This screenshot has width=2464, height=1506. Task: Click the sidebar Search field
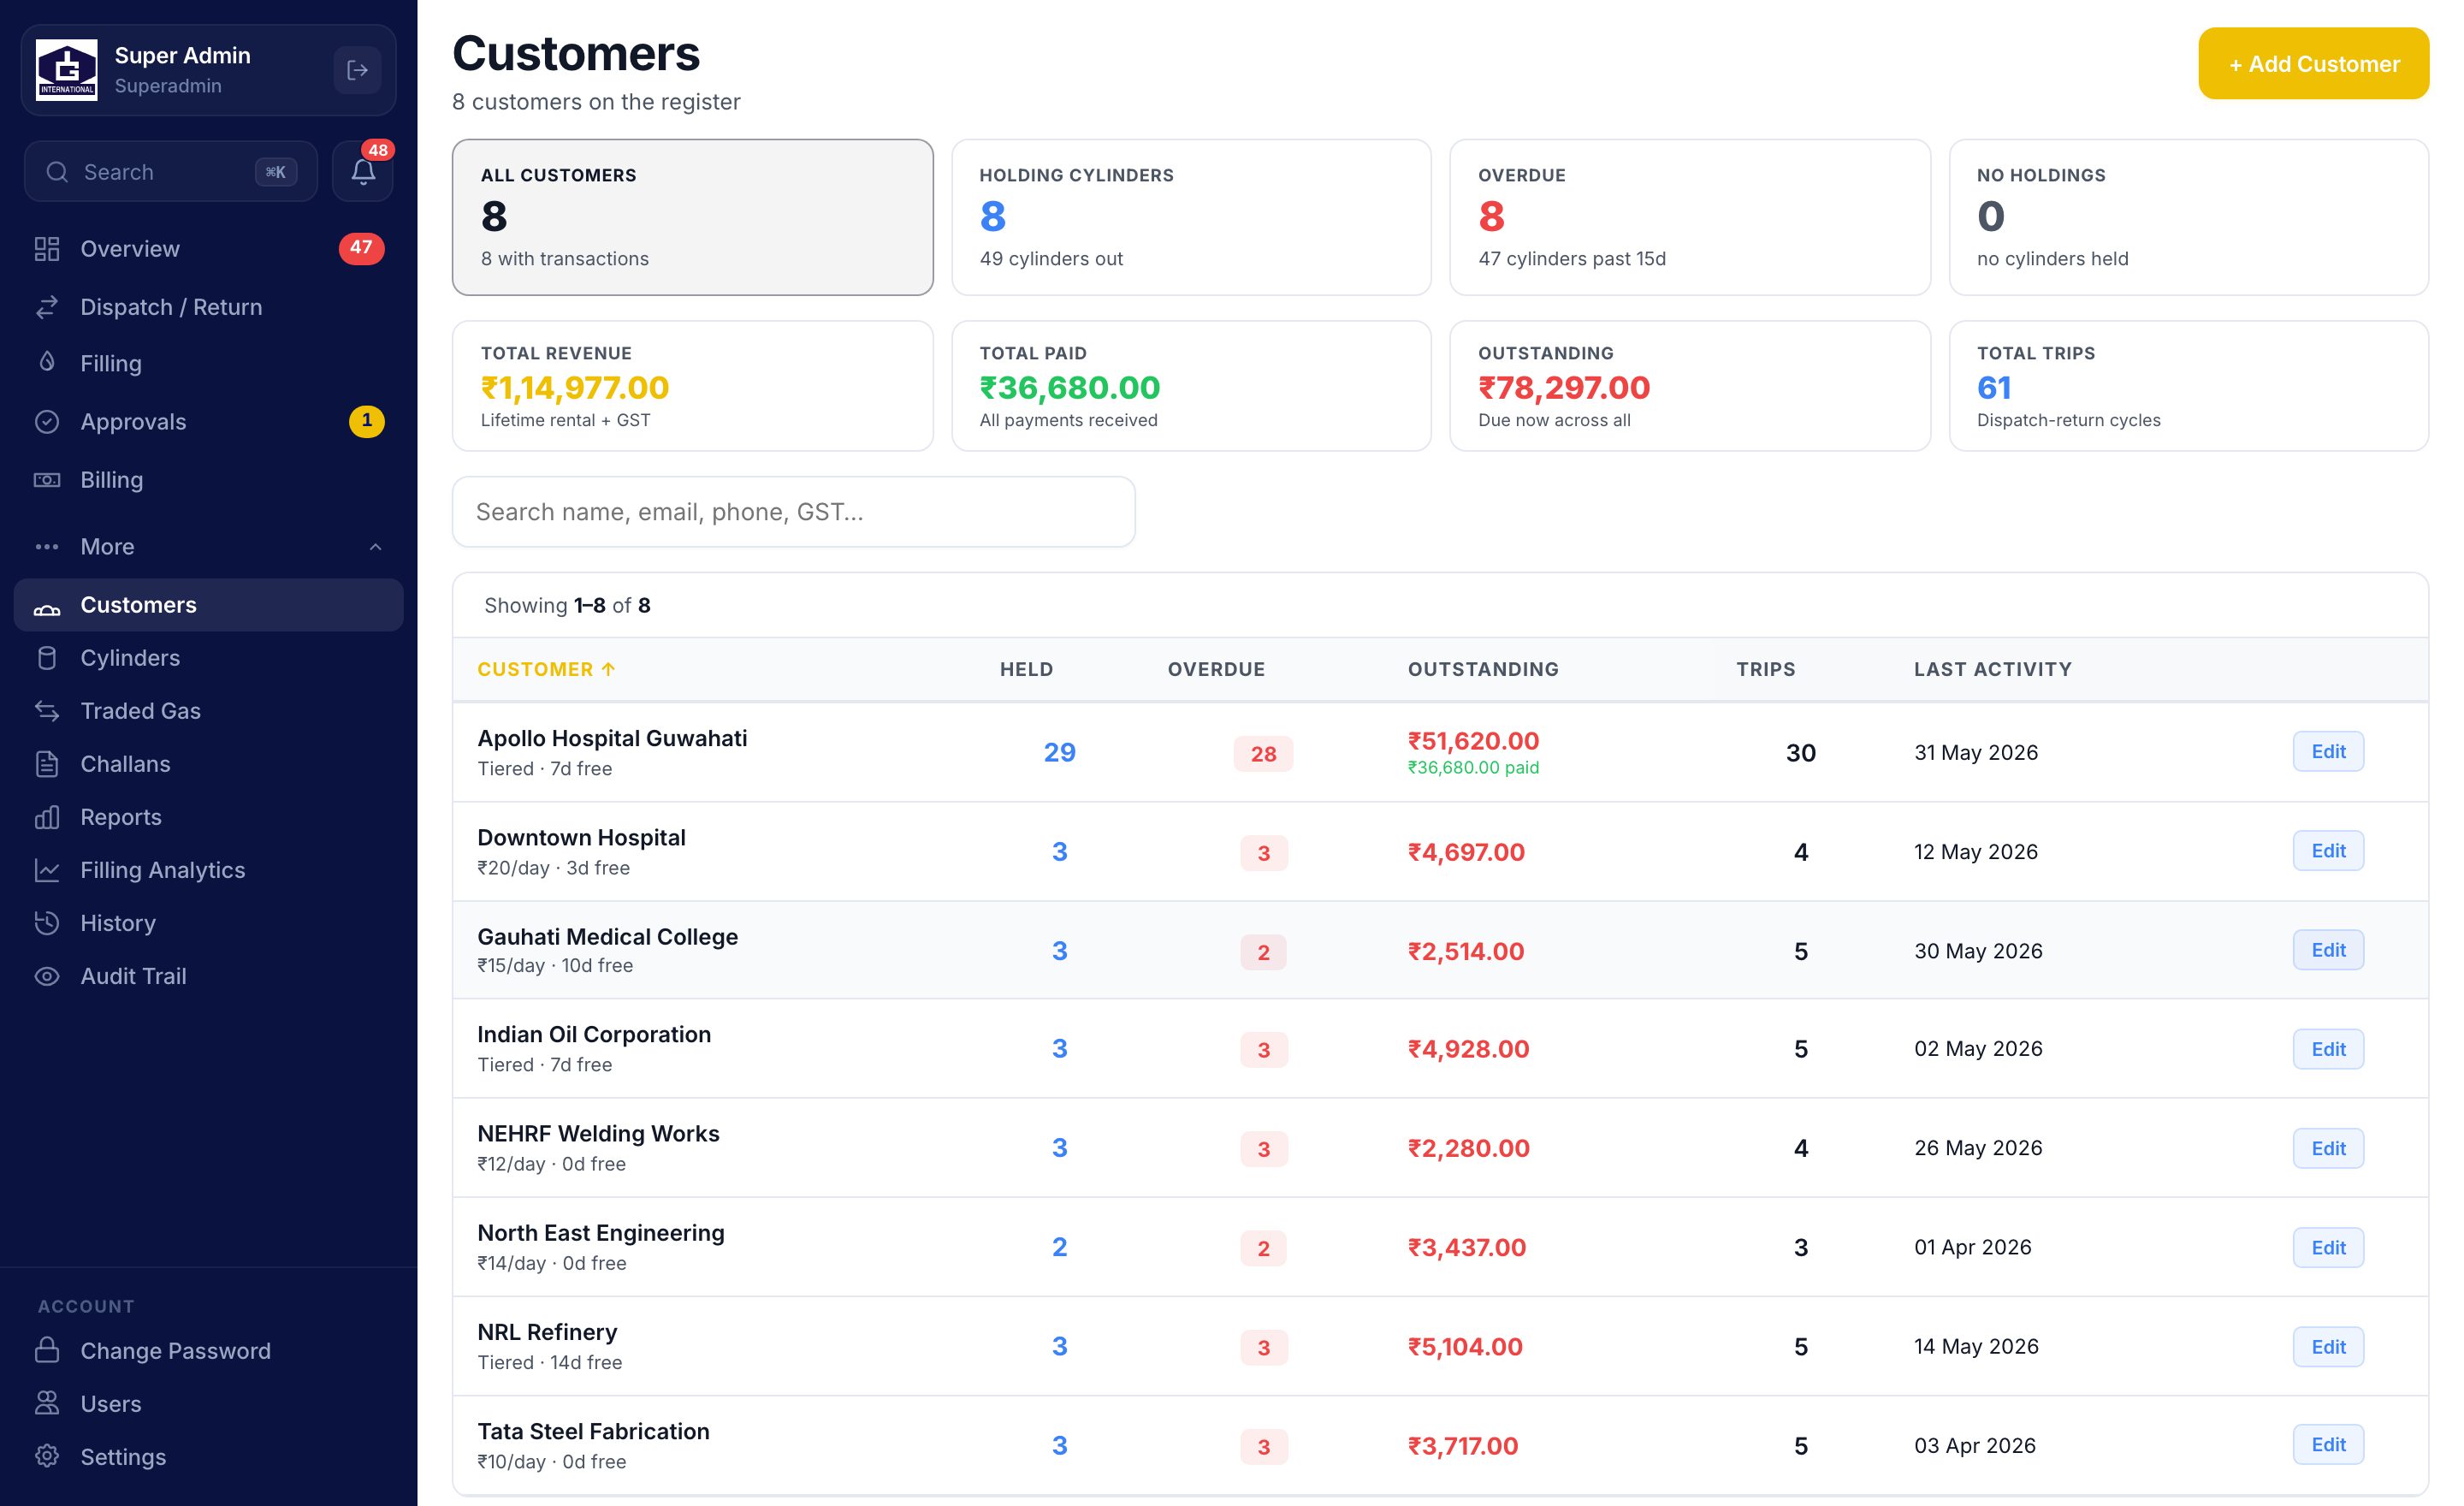171,172
